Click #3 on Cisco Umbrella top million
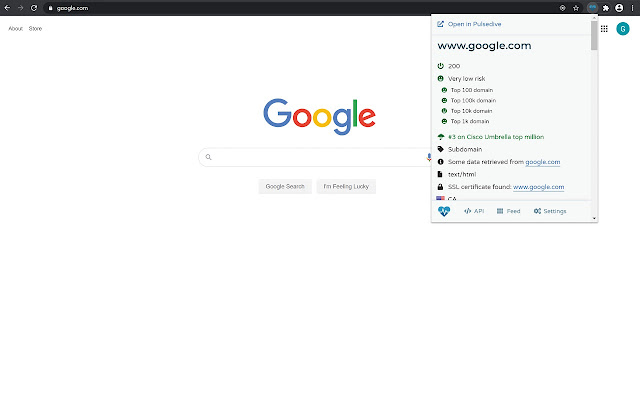Image resolution: width=640 pixels, height=400 pixels. point(496,137)
